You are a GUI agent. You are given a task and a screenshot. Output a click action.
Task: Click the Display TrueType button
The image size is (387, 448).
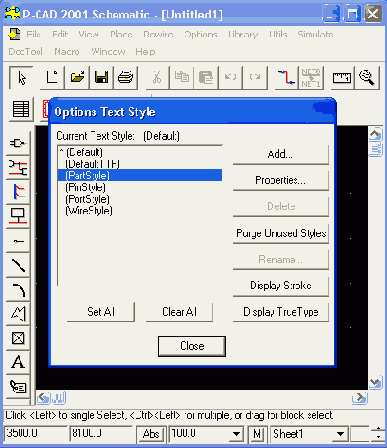tap(281, 312)
